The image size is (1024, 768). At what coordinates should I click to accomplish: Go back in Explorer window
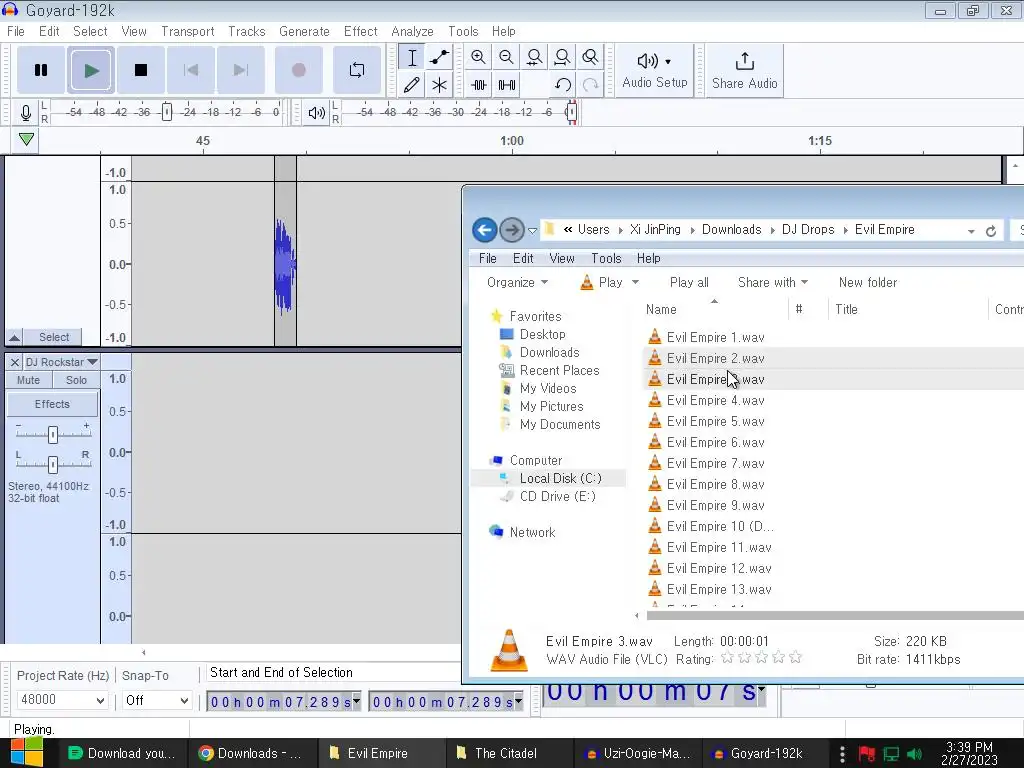(485, 230)
